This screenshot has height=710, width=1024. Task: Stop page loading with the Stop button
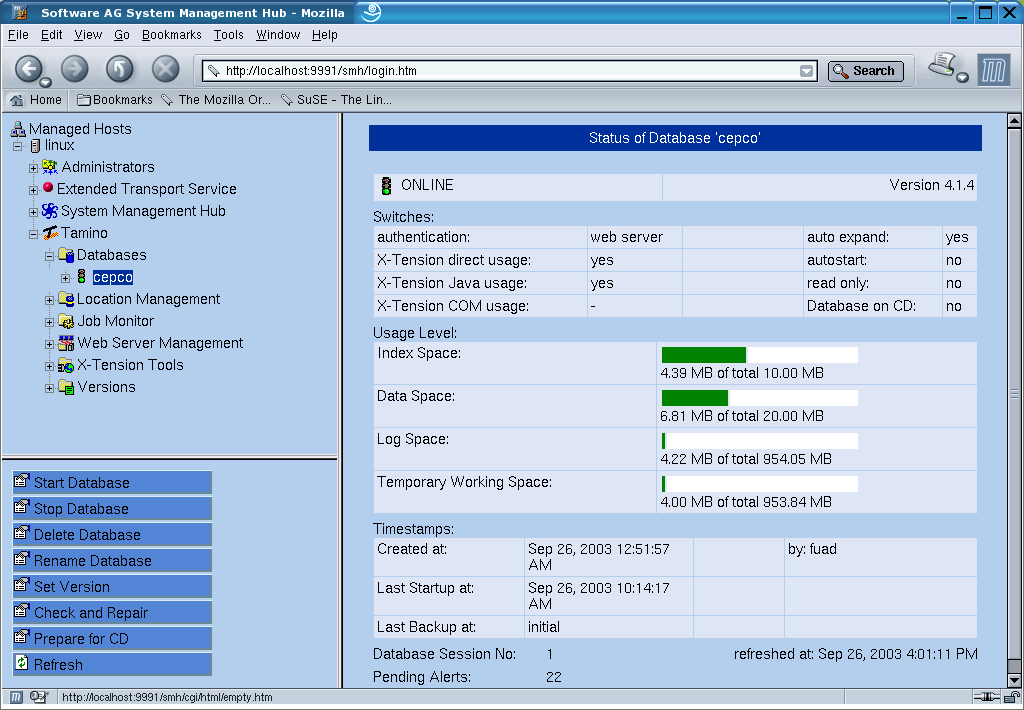[165, 69]
